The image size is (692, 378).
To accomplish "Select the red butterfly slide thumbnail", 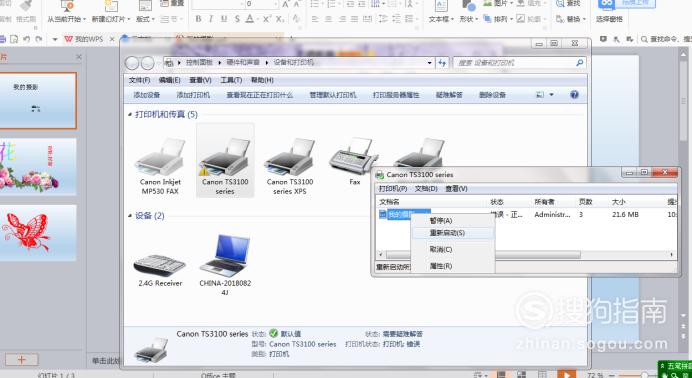I will (x=38, y=233).
